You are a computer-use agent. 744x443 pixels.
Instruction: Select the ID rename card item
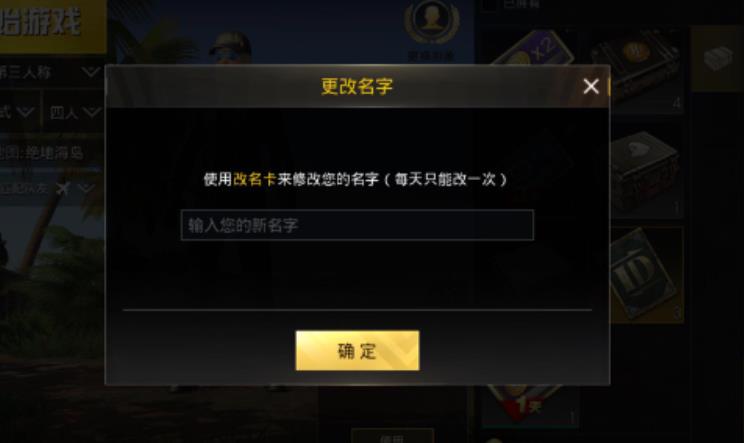pos(646,275)
